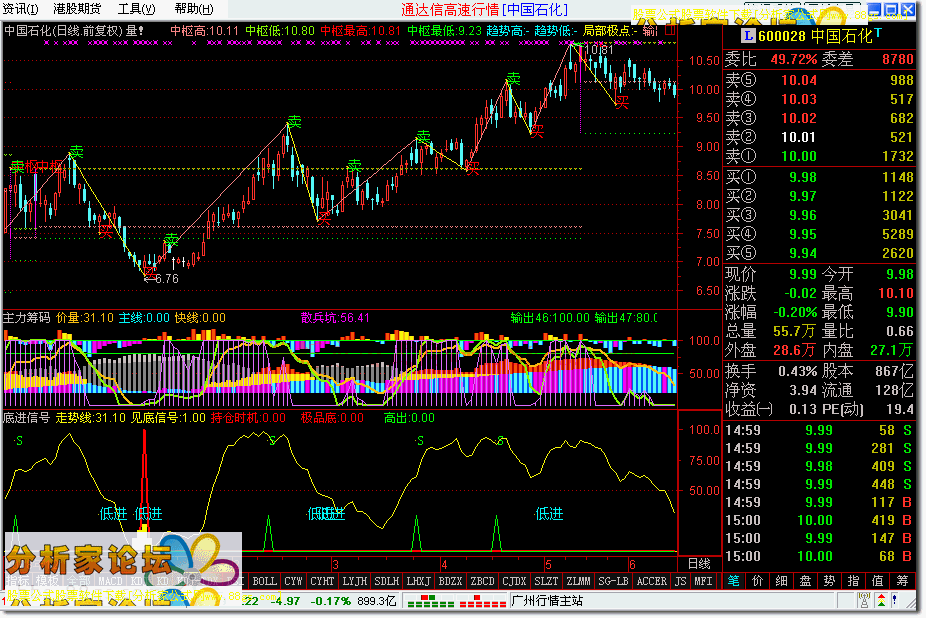This screenshot has height=618, width=926.
Task: Click the 卖① ask price 10.00
Action: pos(799,157)
